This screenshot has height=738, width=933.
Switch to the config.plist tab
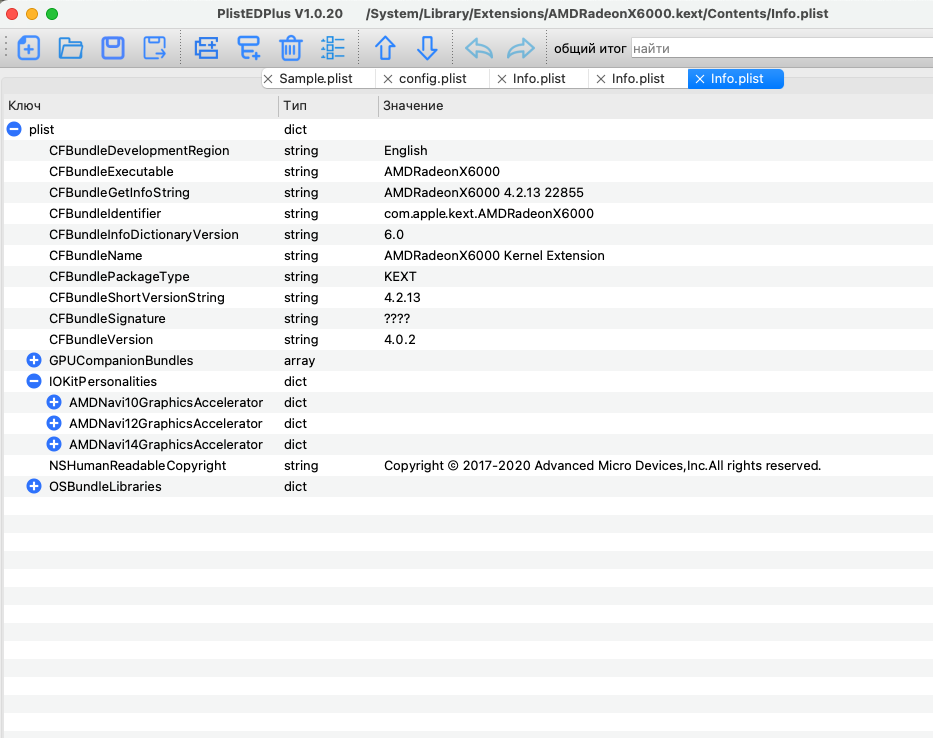coord(433,79)
